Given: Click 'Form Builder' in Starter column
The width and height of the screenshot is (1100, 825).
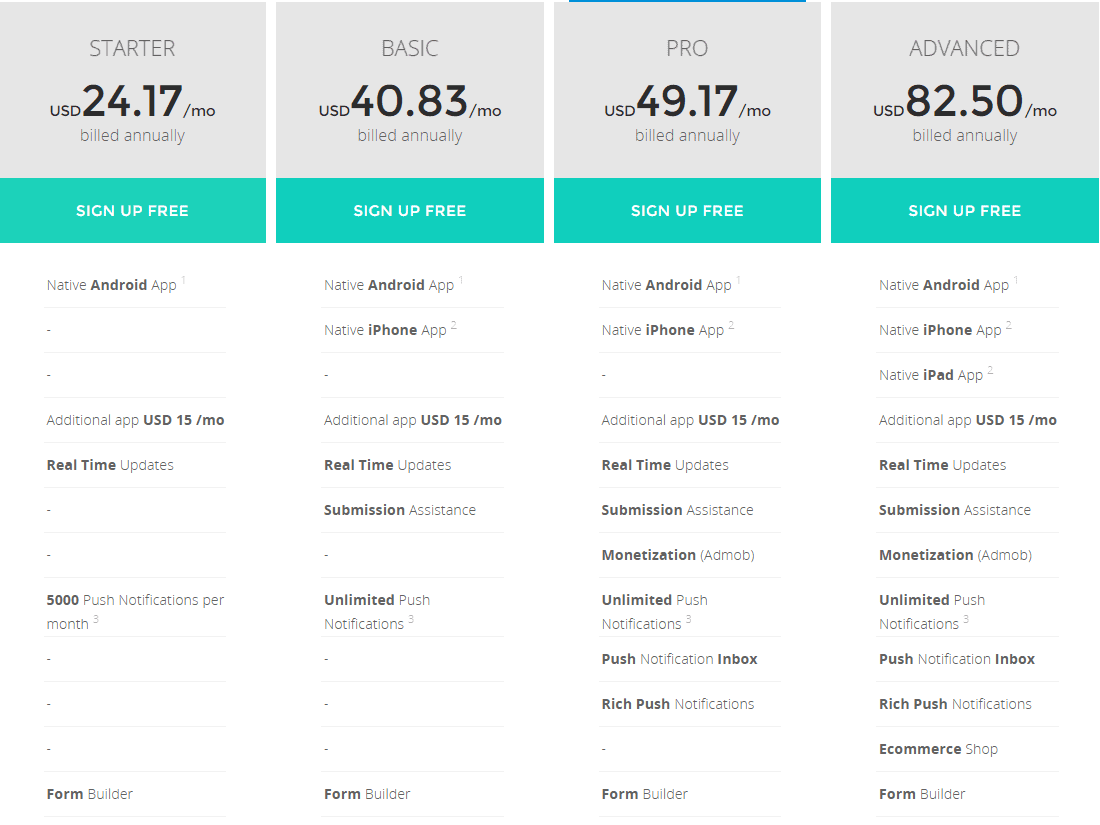Looking at the screenshot, I should tap(90, 794).
